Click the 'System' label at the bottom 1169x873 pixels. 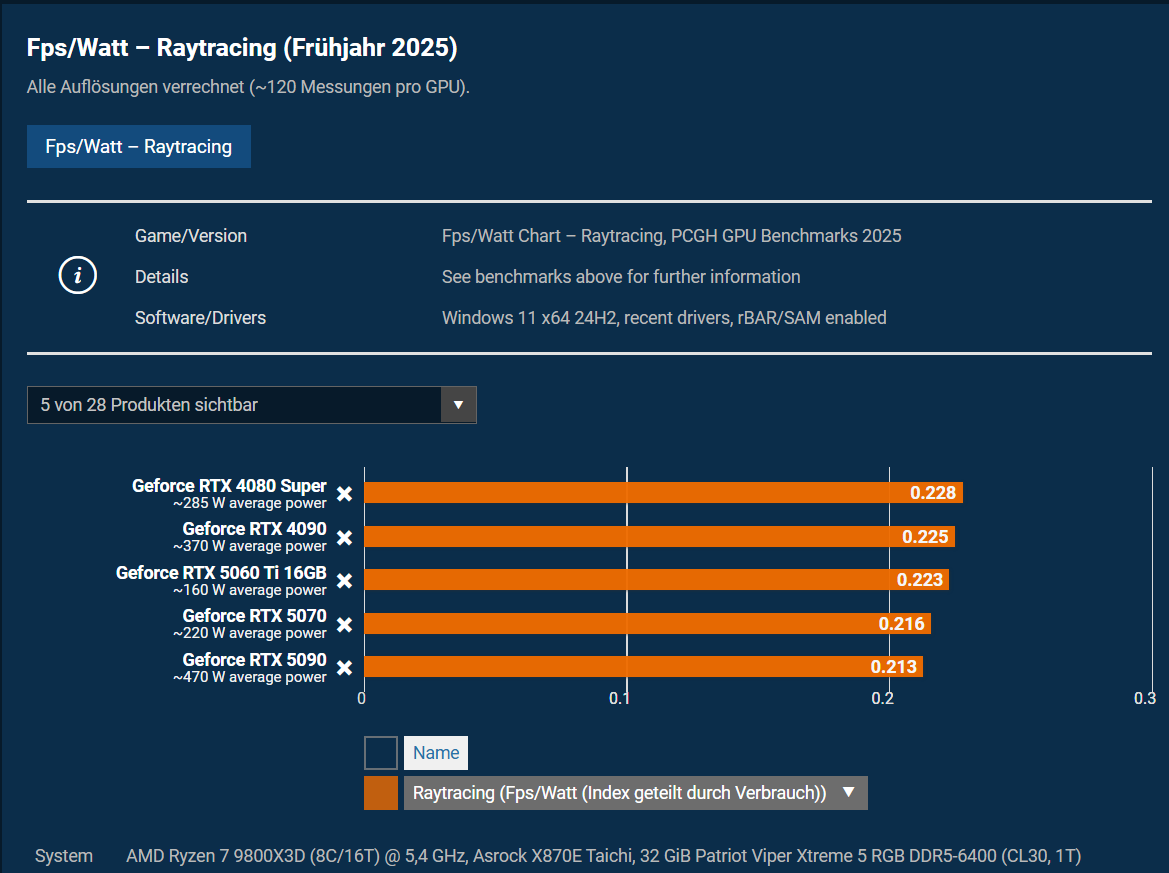[64, 856]
